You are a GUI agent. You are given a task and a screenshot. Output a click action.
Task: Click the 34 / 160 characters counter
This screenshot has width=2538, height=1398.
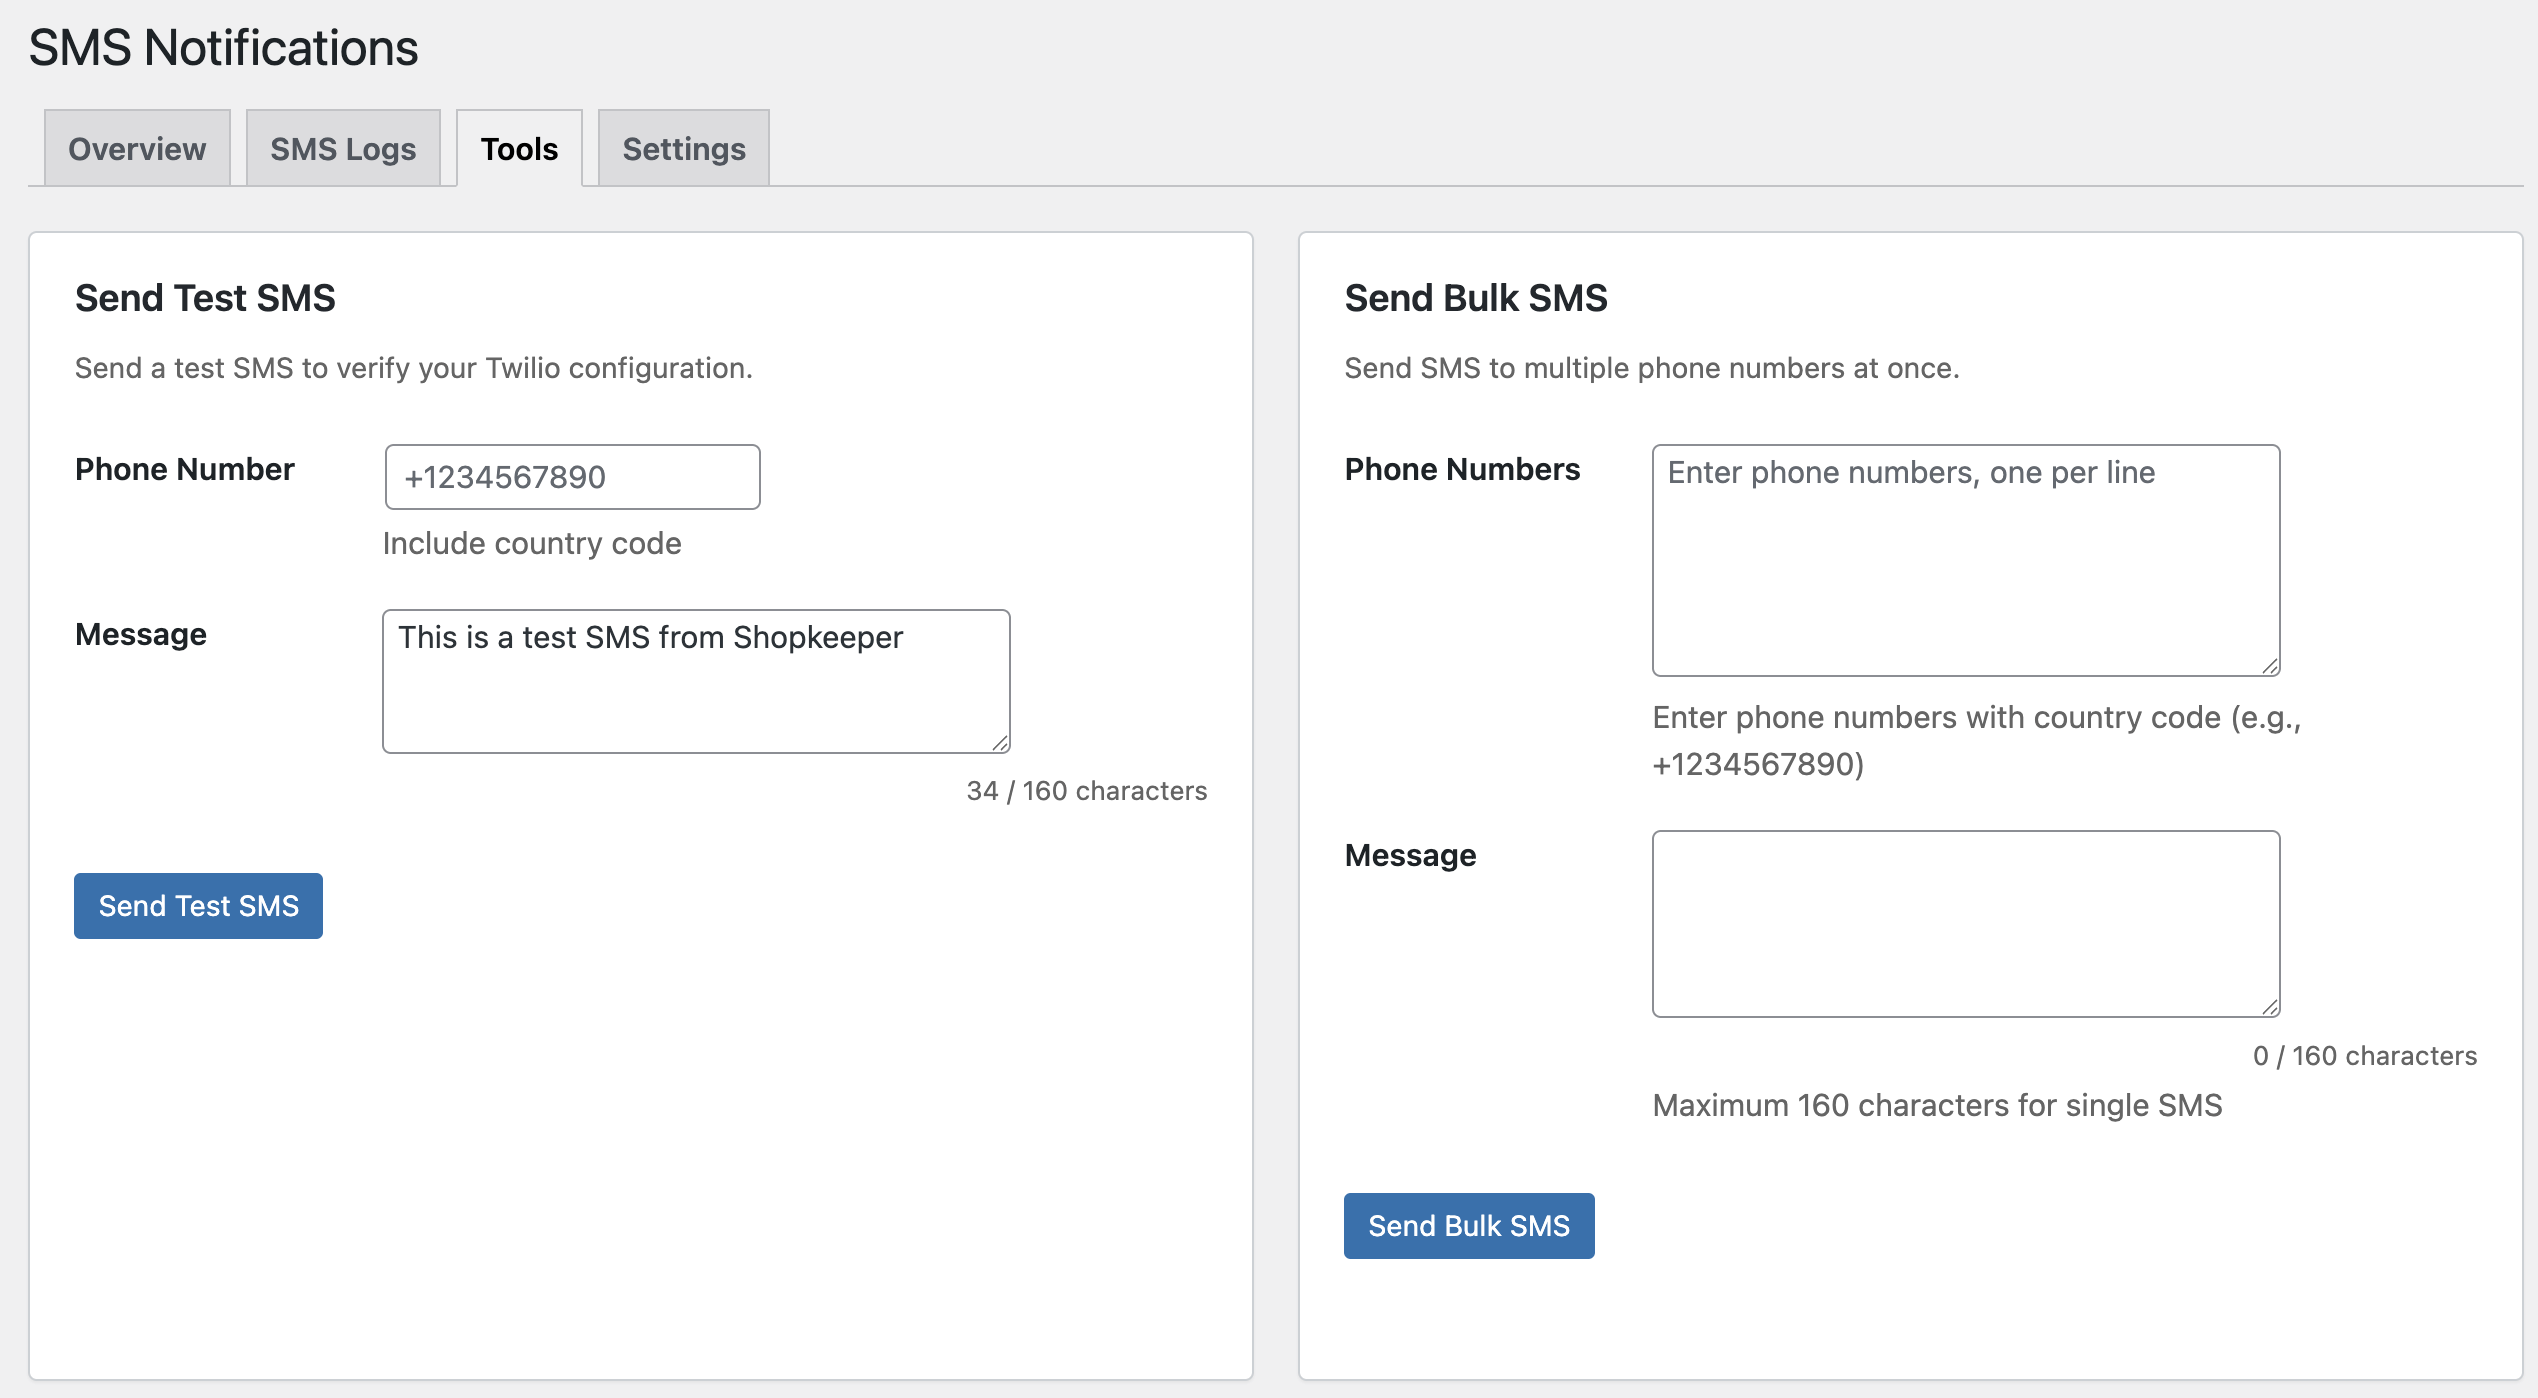coord(1086,791)
